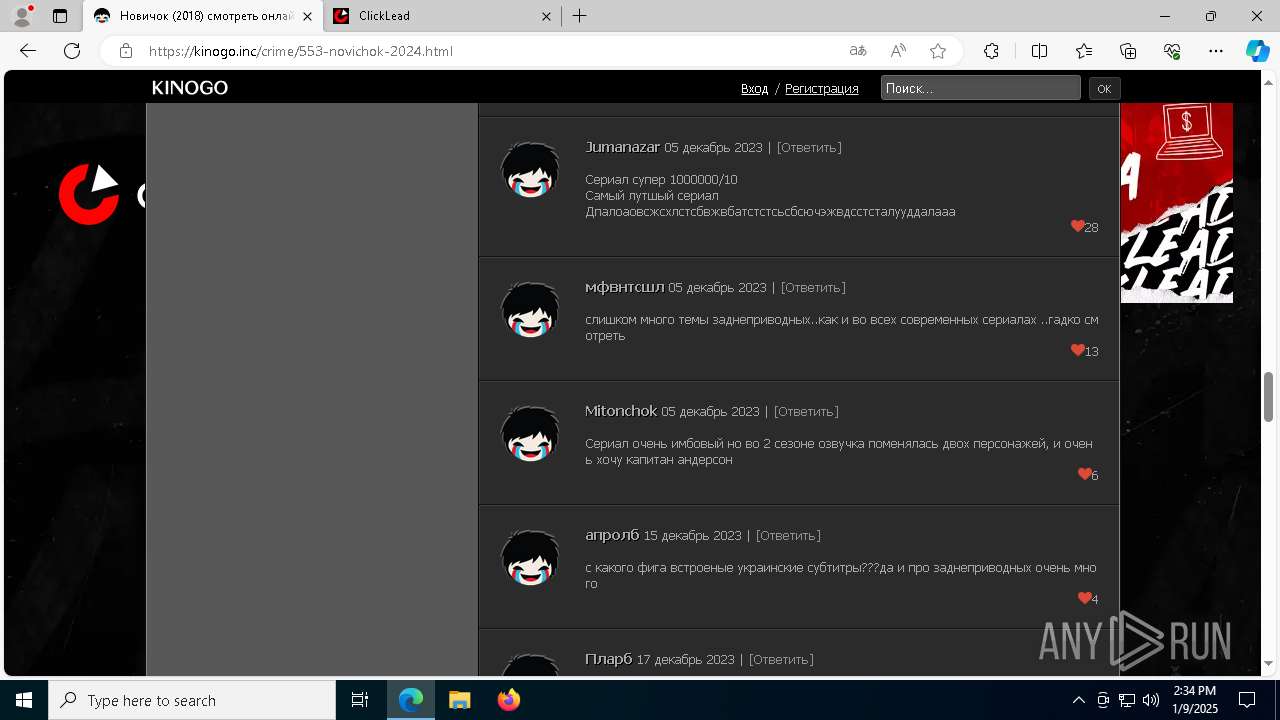Open the read aloud icon
This screenshot has height=720, width=1280.
point(898,51)
